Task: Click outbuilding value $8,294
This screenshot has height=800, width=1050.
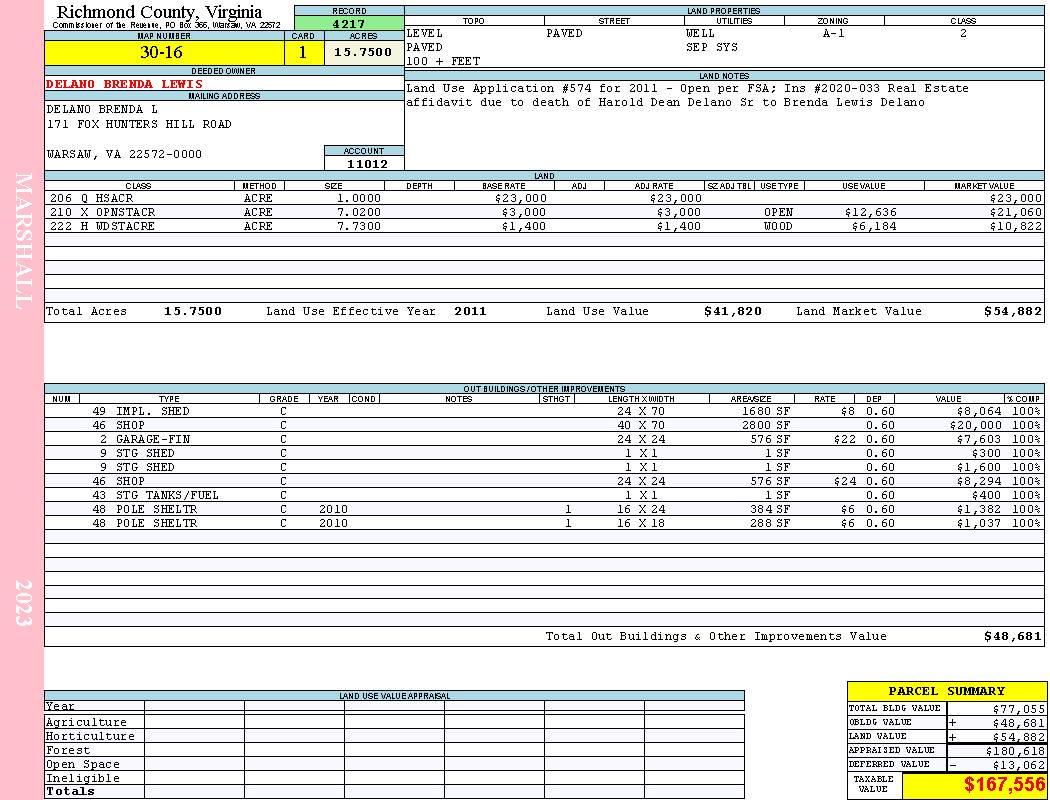Action: click(x=979, y=481)
